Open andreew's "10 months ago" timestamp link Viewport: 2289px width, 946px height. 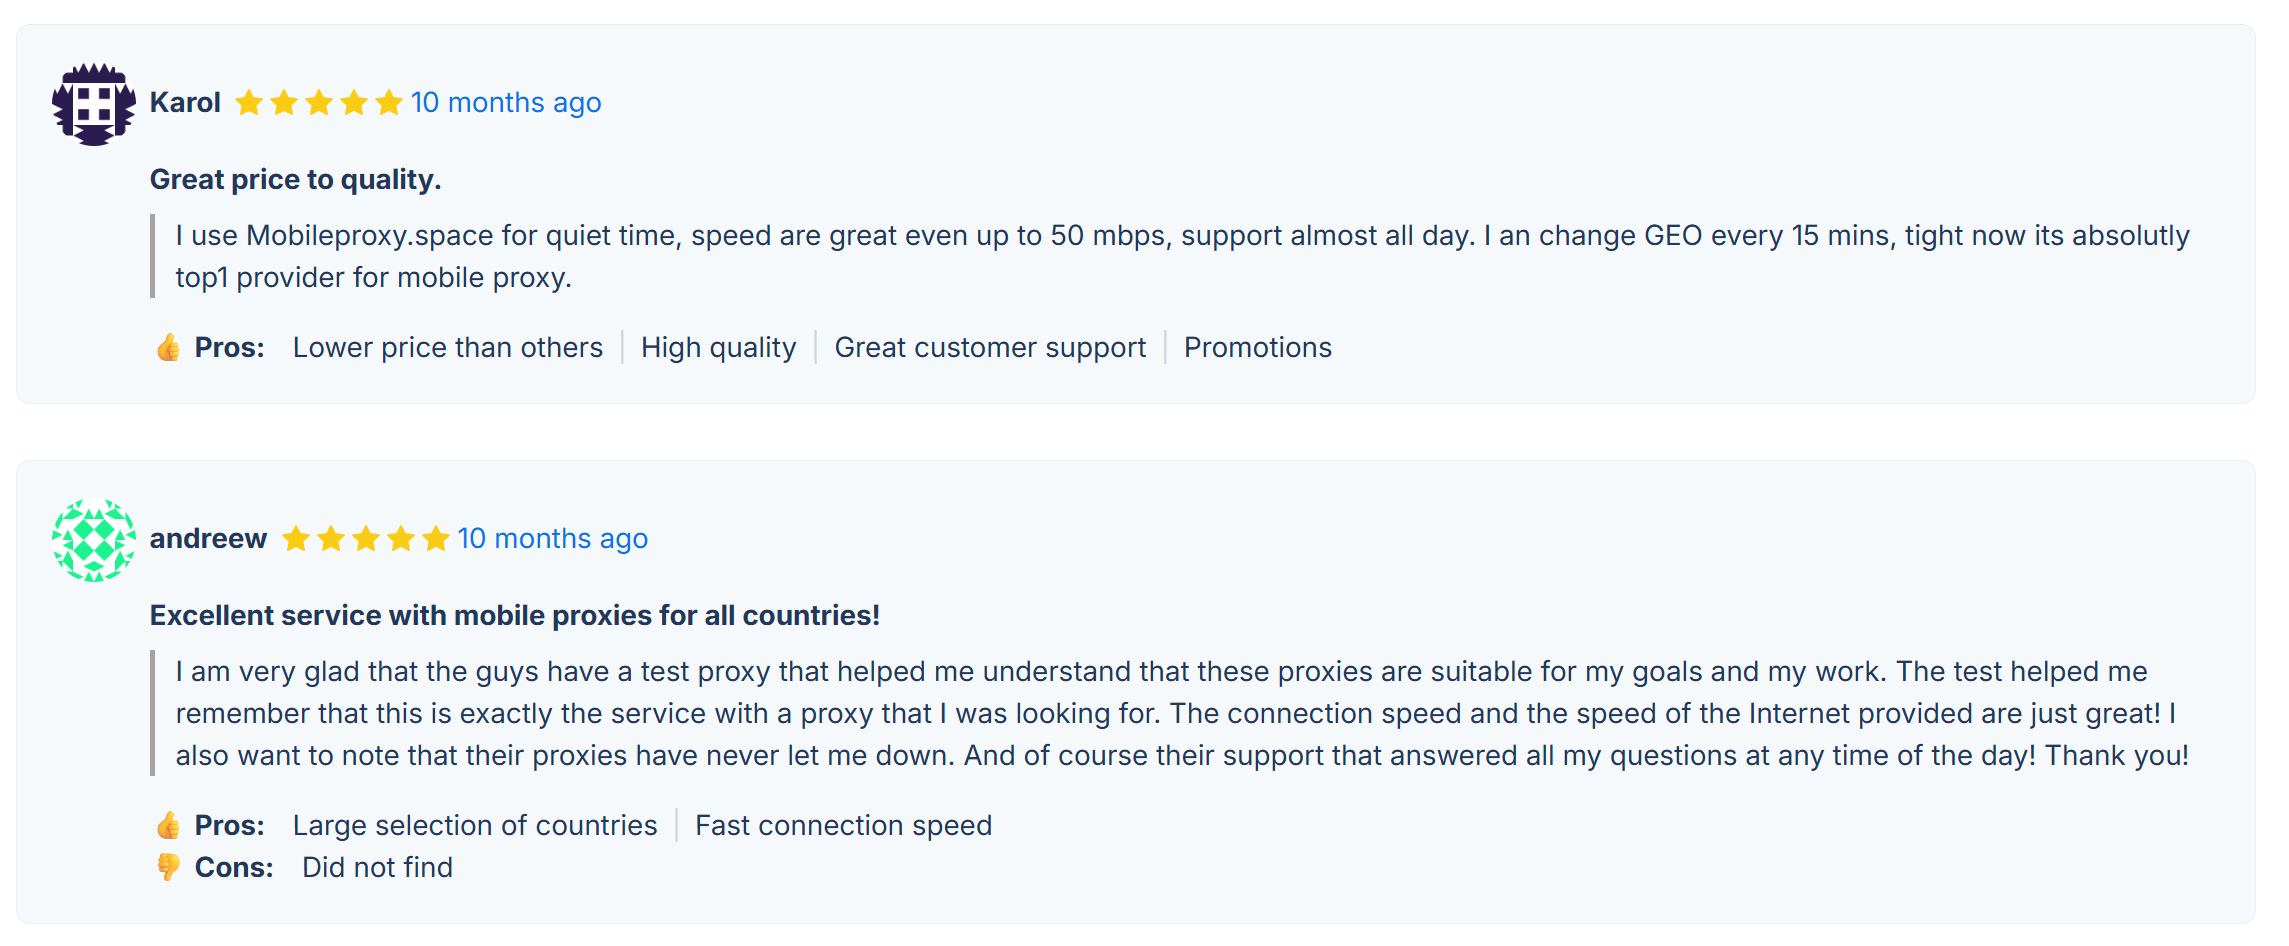click(553, 539)
